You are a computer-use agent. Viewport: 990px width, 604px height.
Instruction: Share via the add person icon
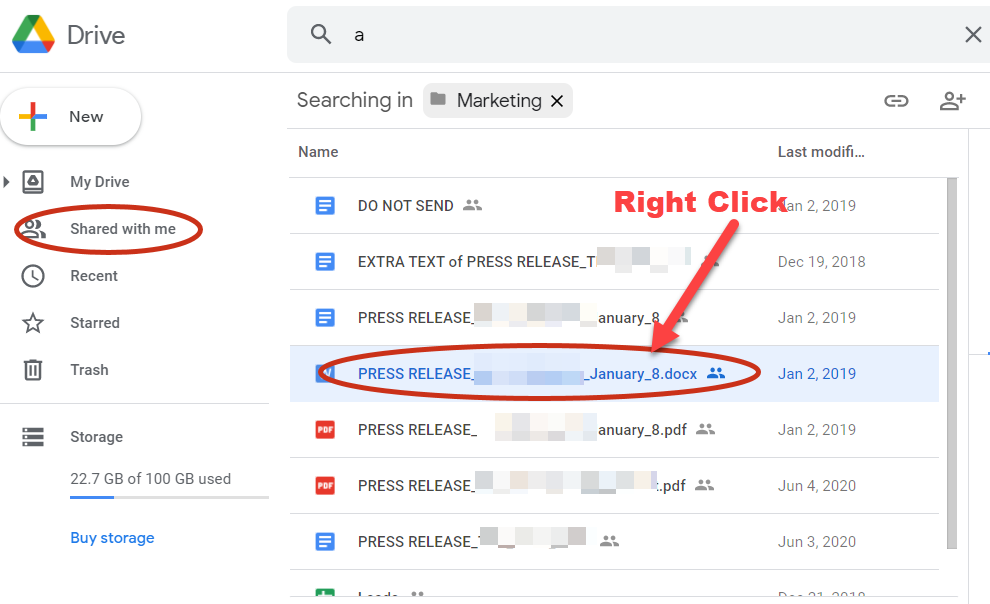pos(952,100)
